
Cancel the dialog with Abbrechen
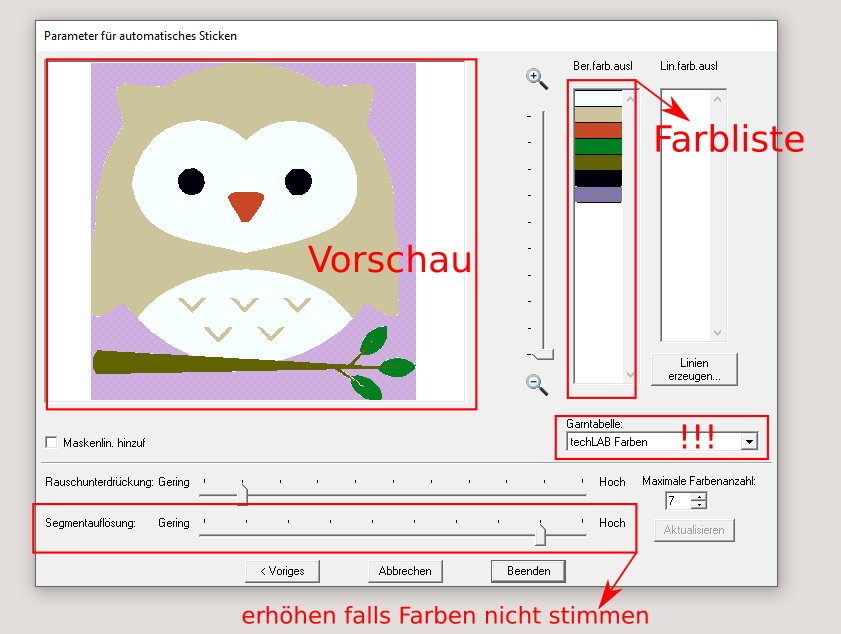pyautogui.click(x=405, y=571)
